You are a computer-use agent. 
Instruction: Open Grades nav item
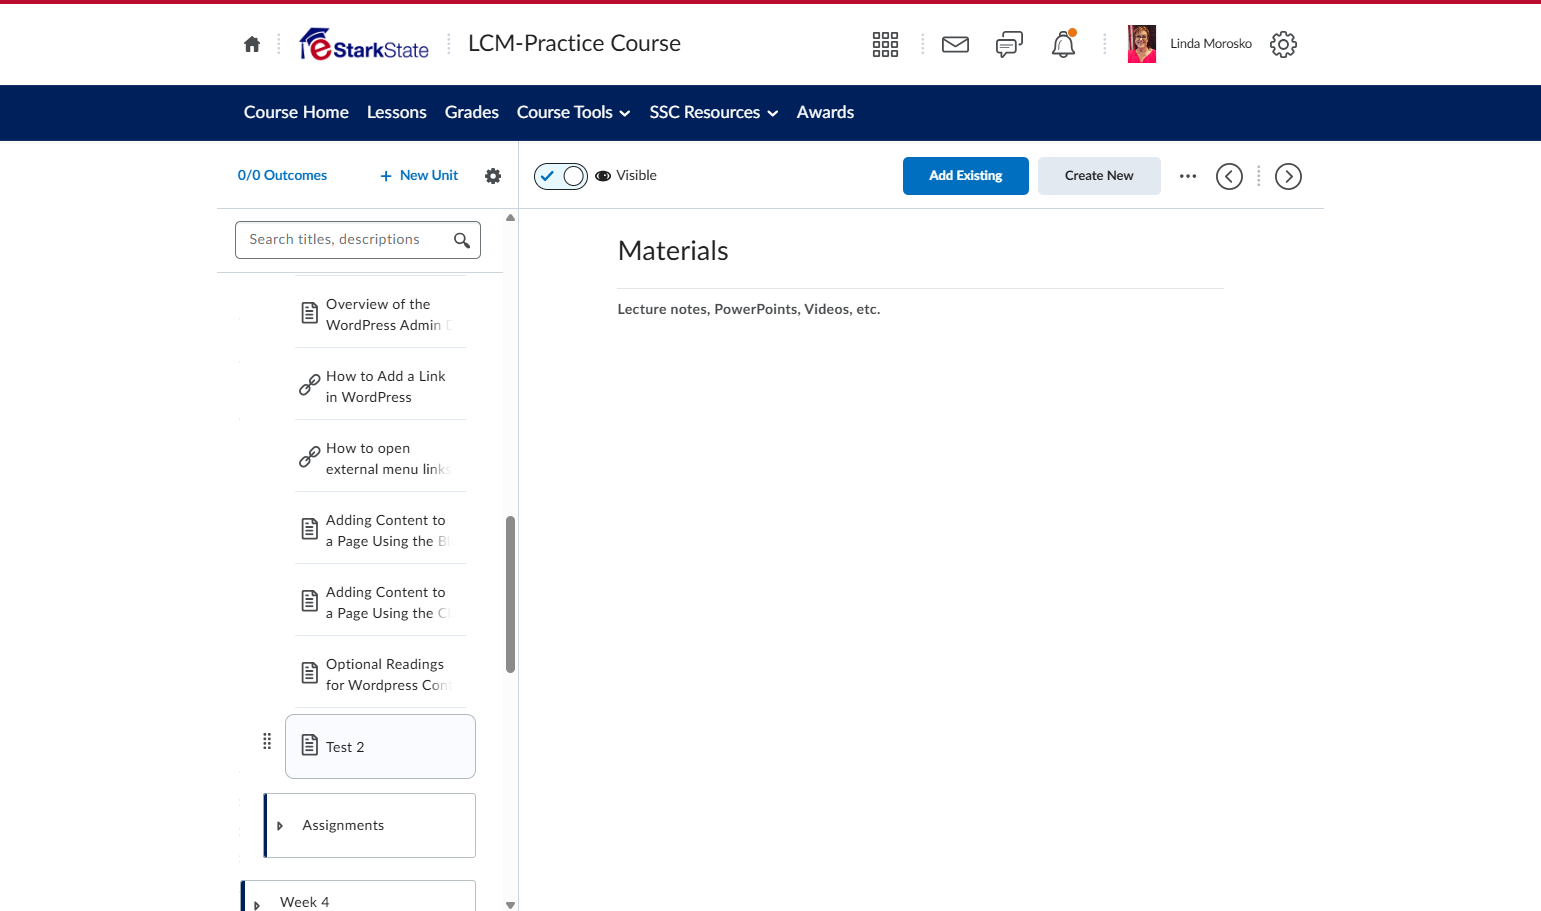(x=472, y=113)
